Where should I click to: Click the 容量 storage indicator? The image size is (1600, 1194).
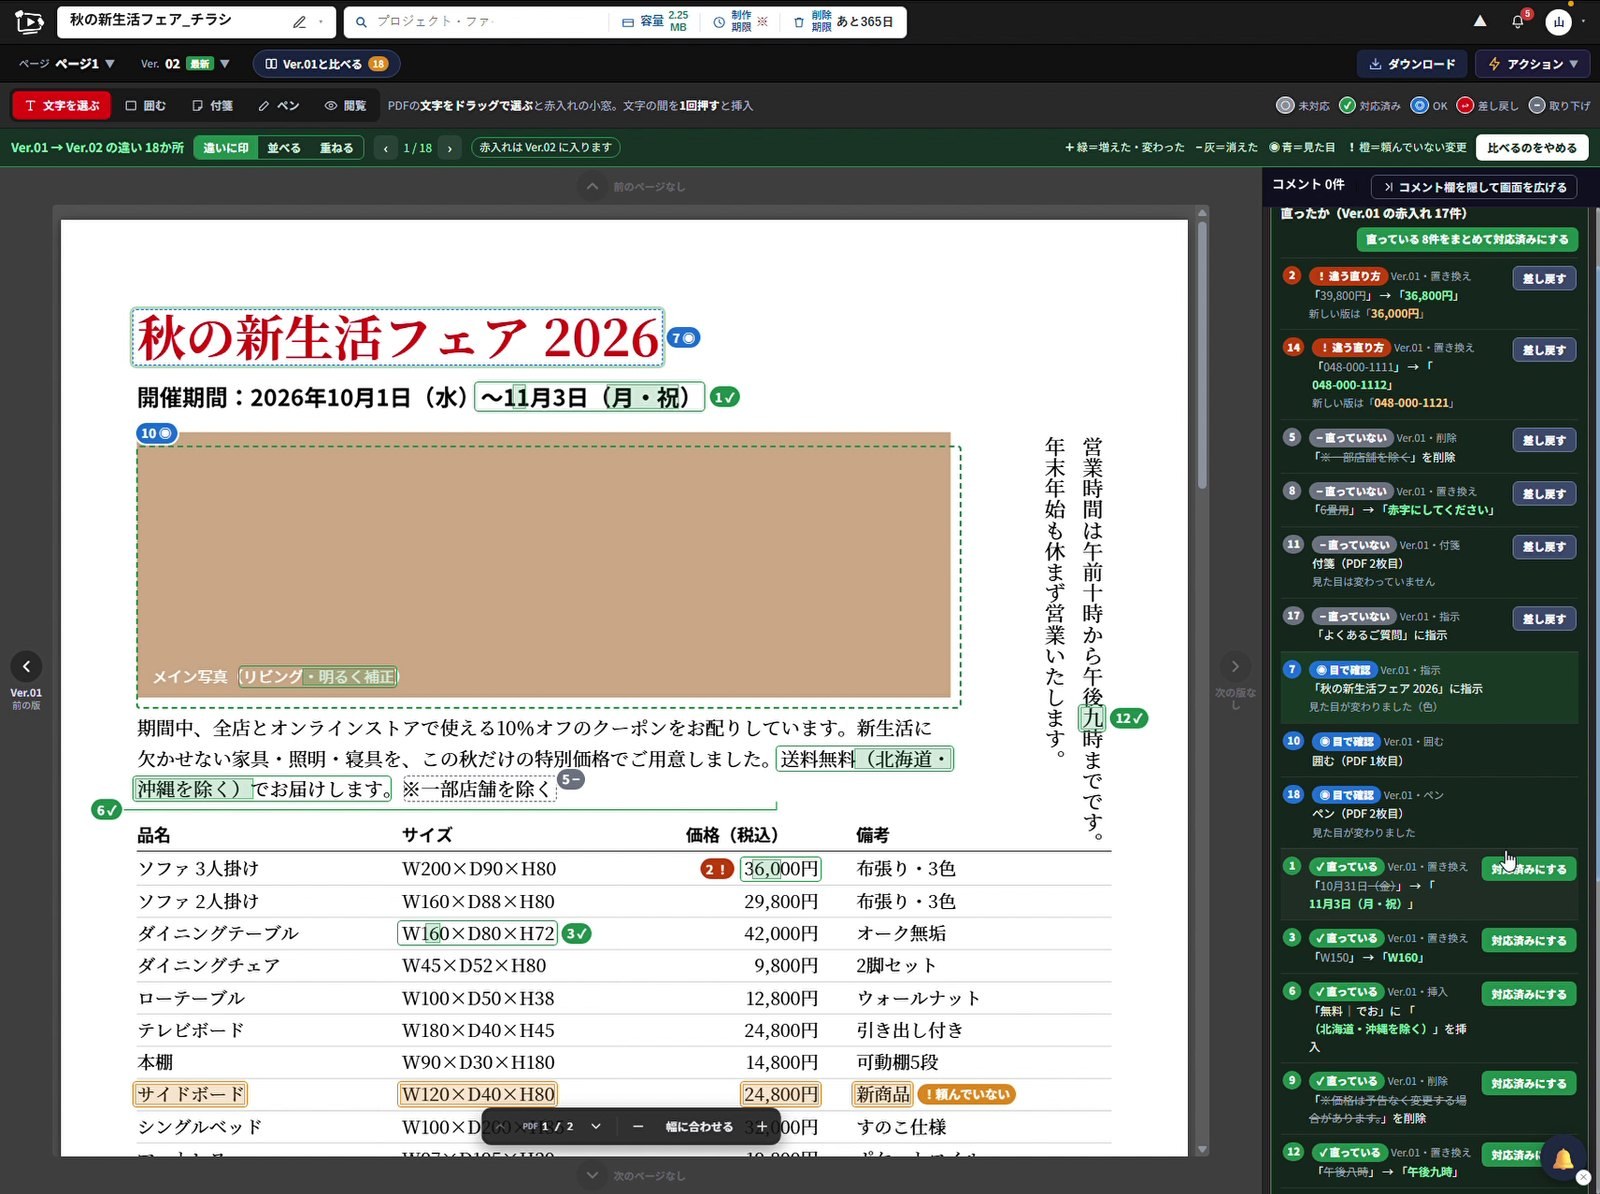[x=655, y=21]
